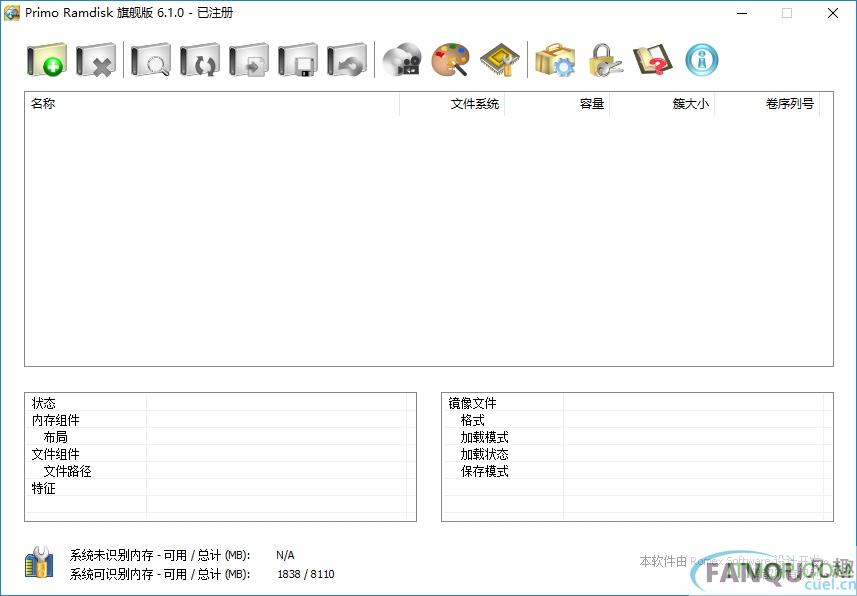Open the toolbox options gear icon
The width and height of the screenshot is (857, 596).
[x=555, y=60]
